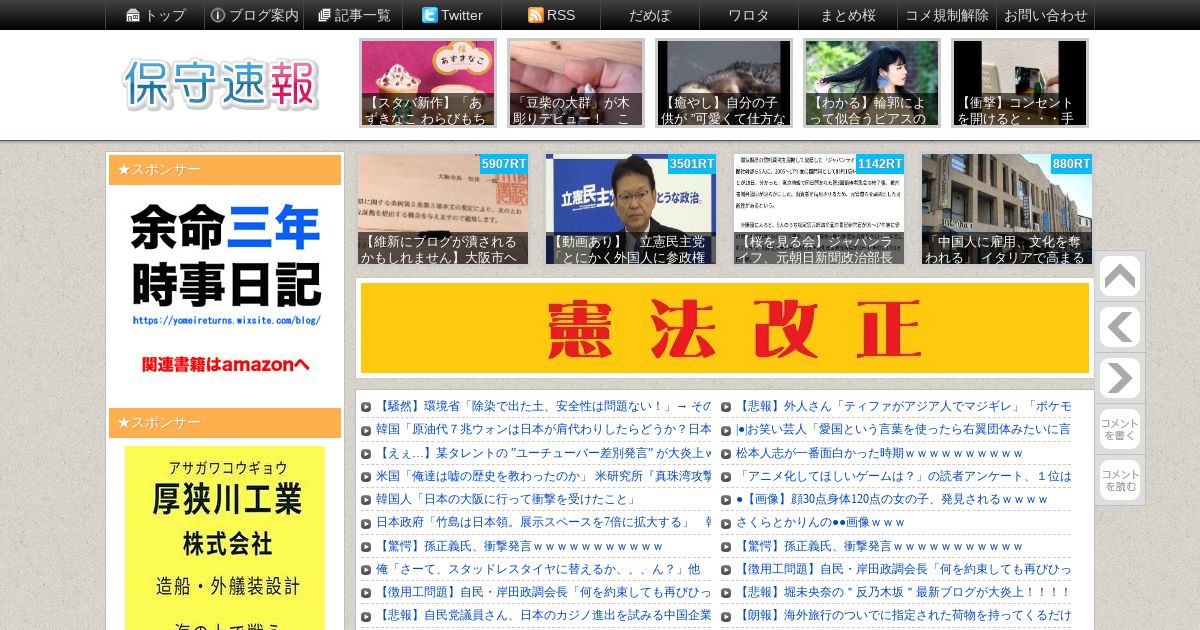Click the scroll-to-top up arrow button

coord(1119,277)
